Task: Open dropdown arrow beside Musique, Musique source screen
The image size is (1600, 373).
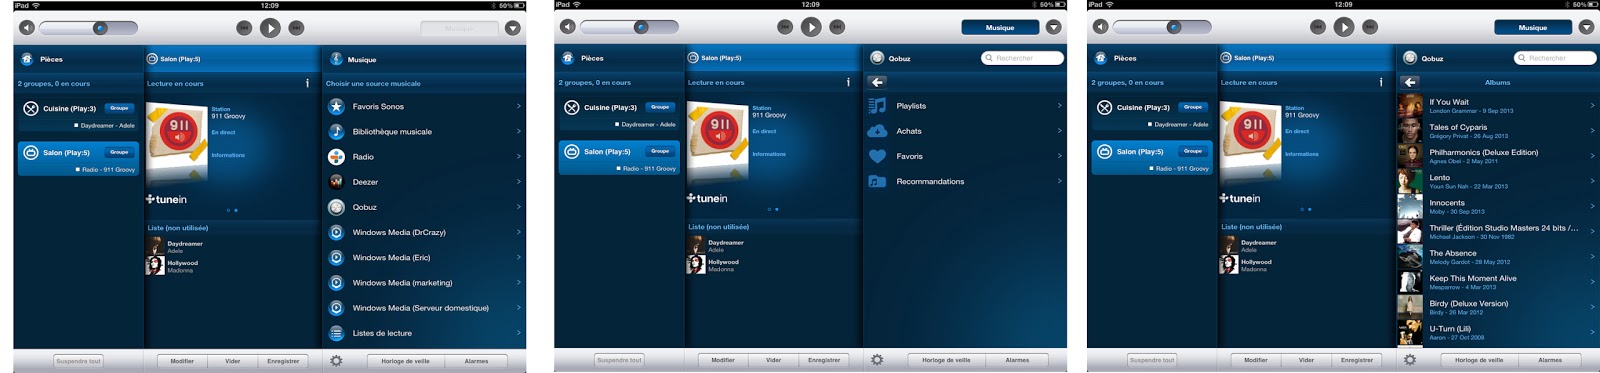Action: pyautogui.click(x=513, y=28)
